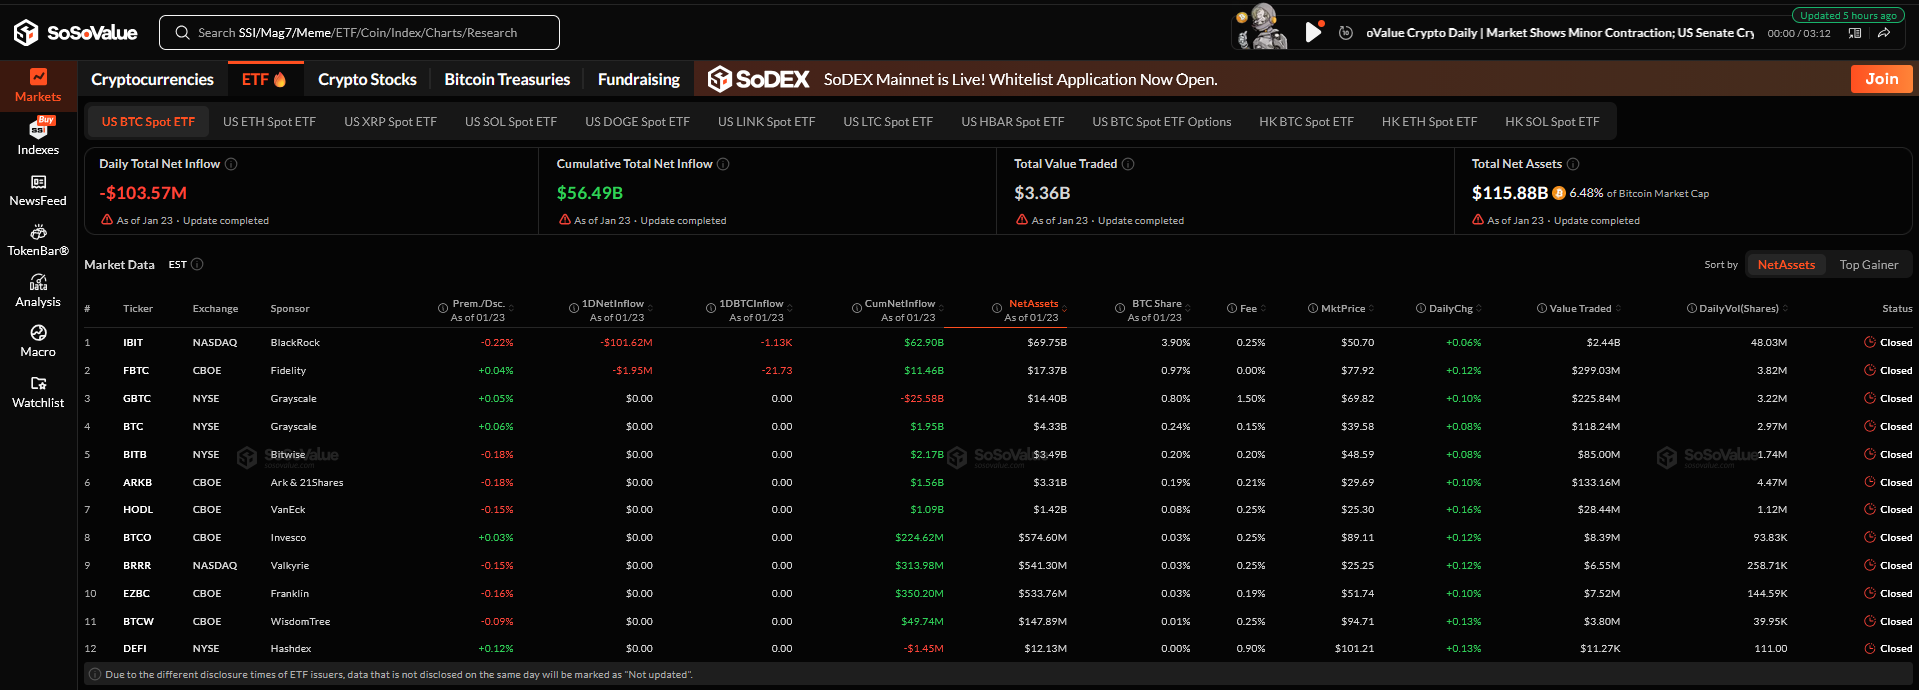Open the Macro sidebar section
Image resolution: width=1919 pixels, height=690 pixels.
click(x=38, y=340)
